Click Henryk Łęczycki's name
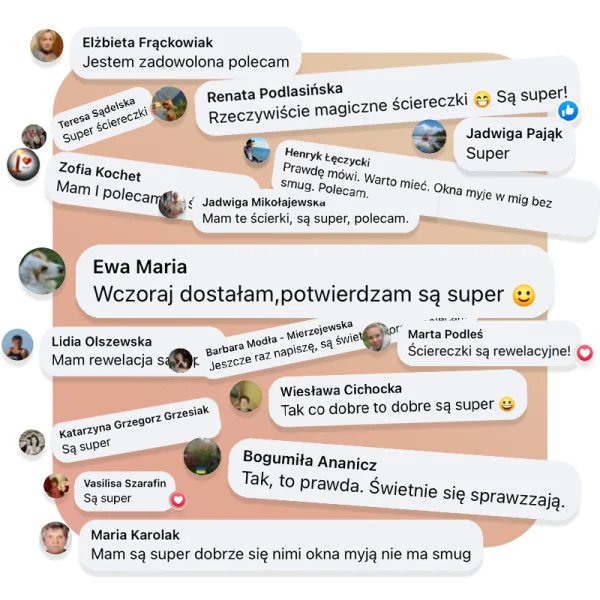This screenshot has width=600, height=600. [327, 157]
